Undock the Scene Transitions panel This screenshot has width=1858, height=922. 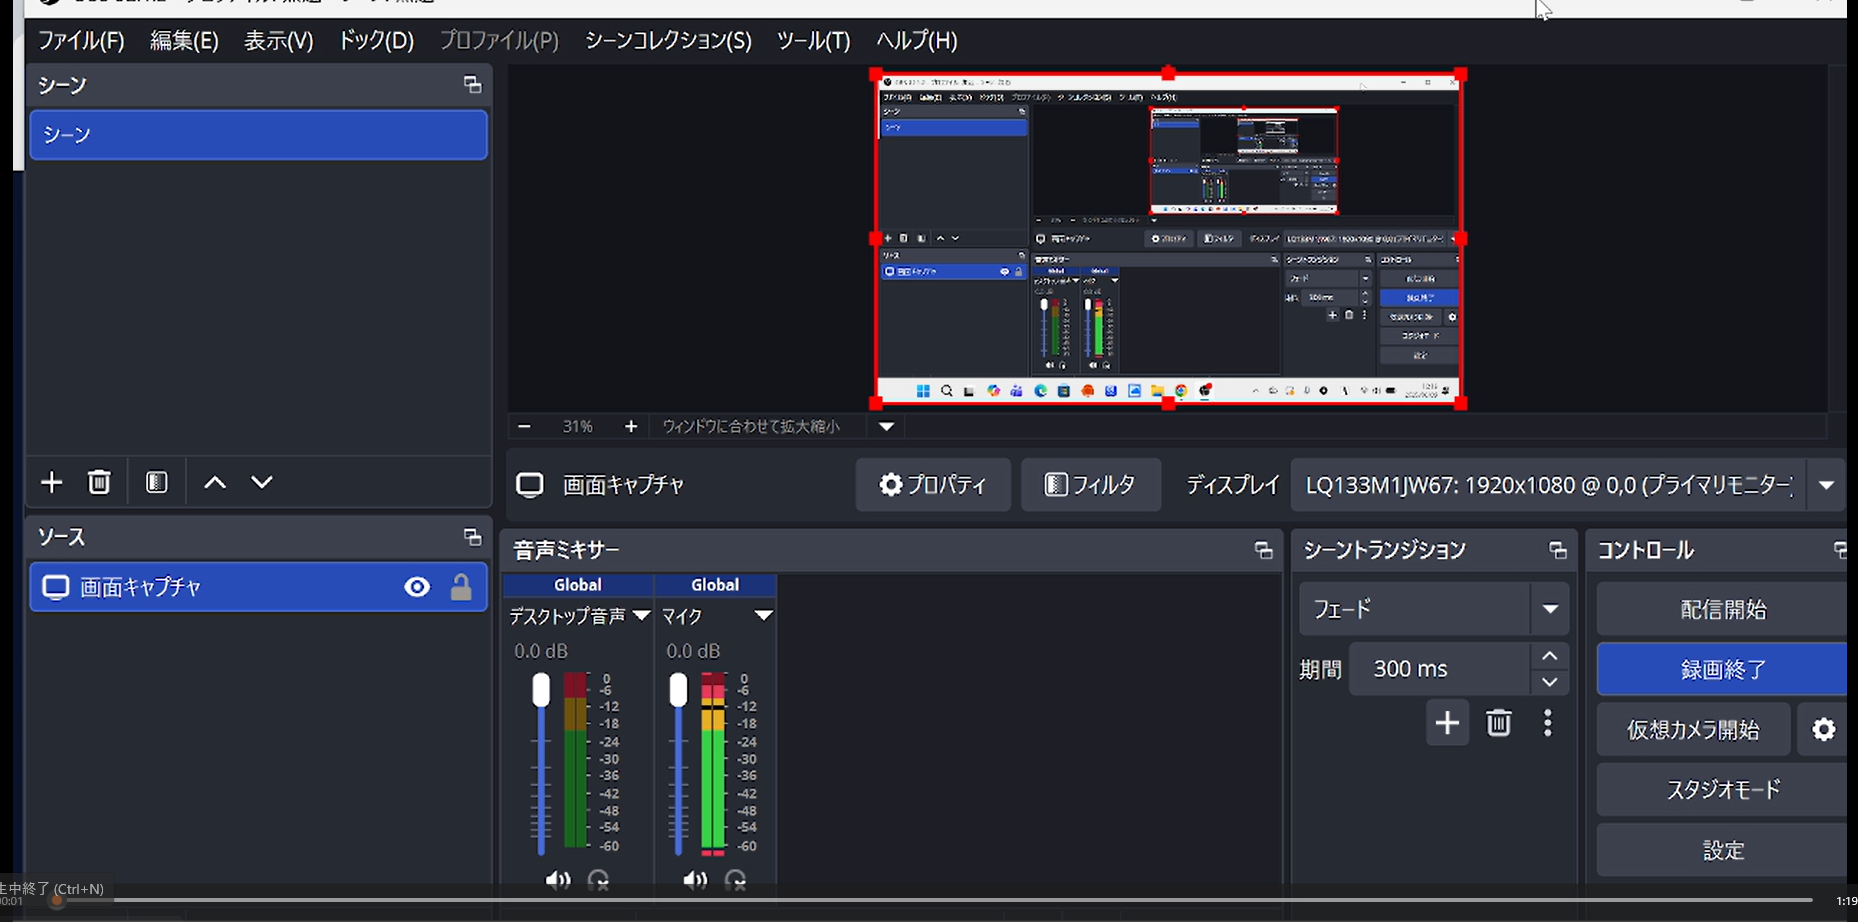click(x=1558, y=550)
